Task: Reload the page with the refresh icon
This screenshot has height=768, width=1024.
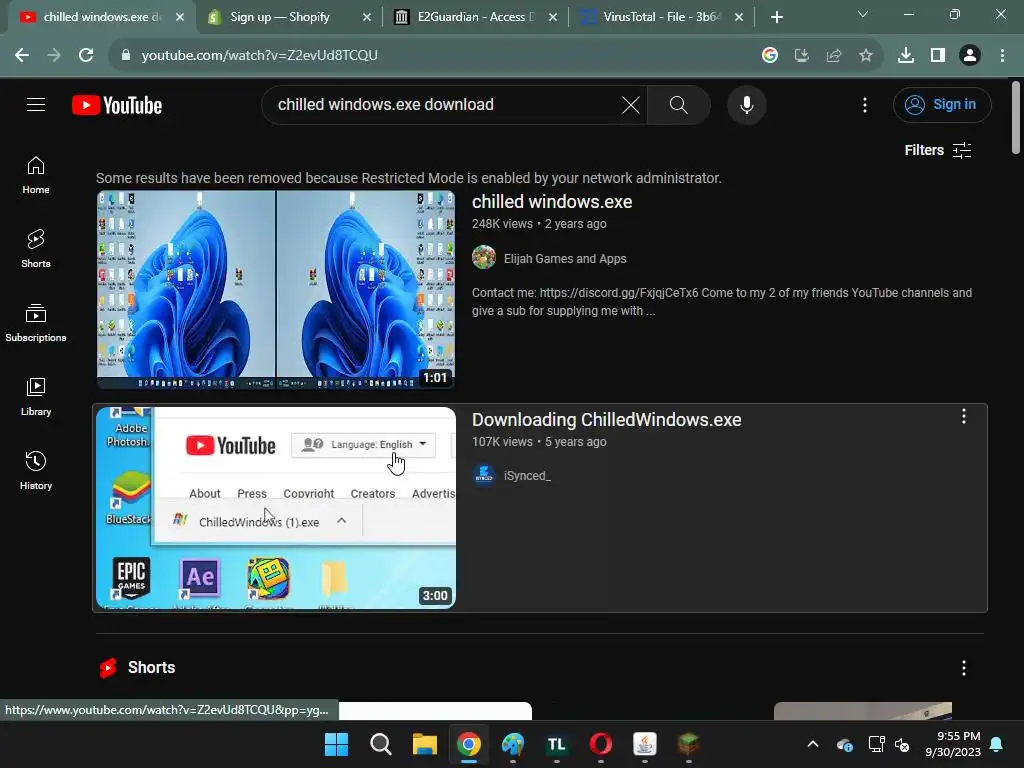Action: [86, 55]
